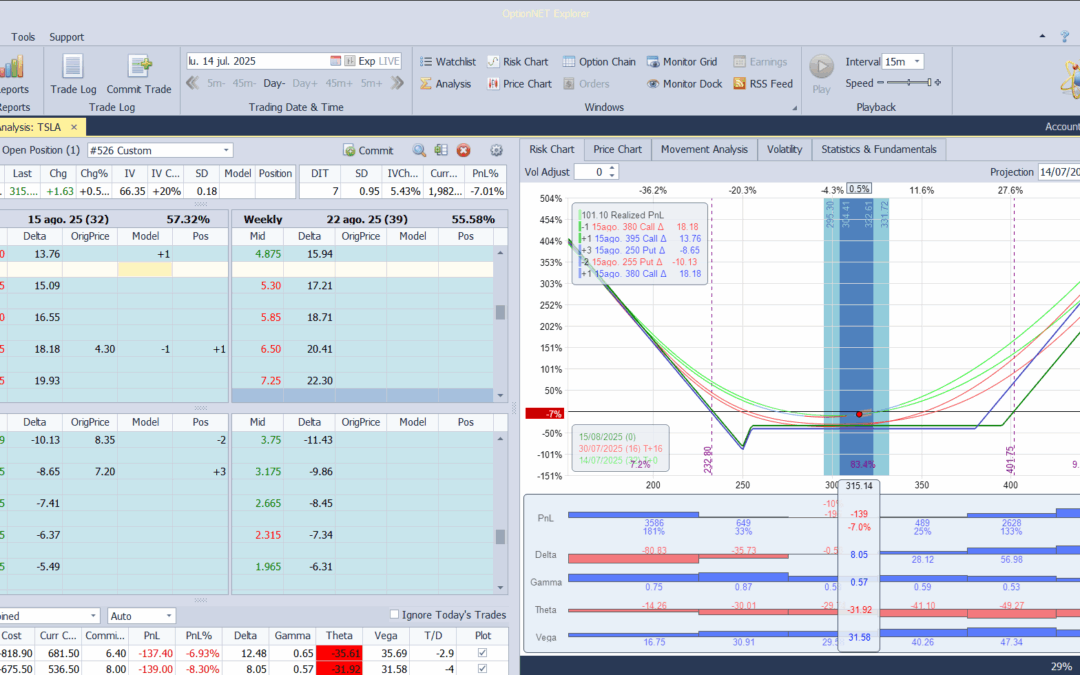
Task: Open the Watchlist window
Action: coord(448,61)
